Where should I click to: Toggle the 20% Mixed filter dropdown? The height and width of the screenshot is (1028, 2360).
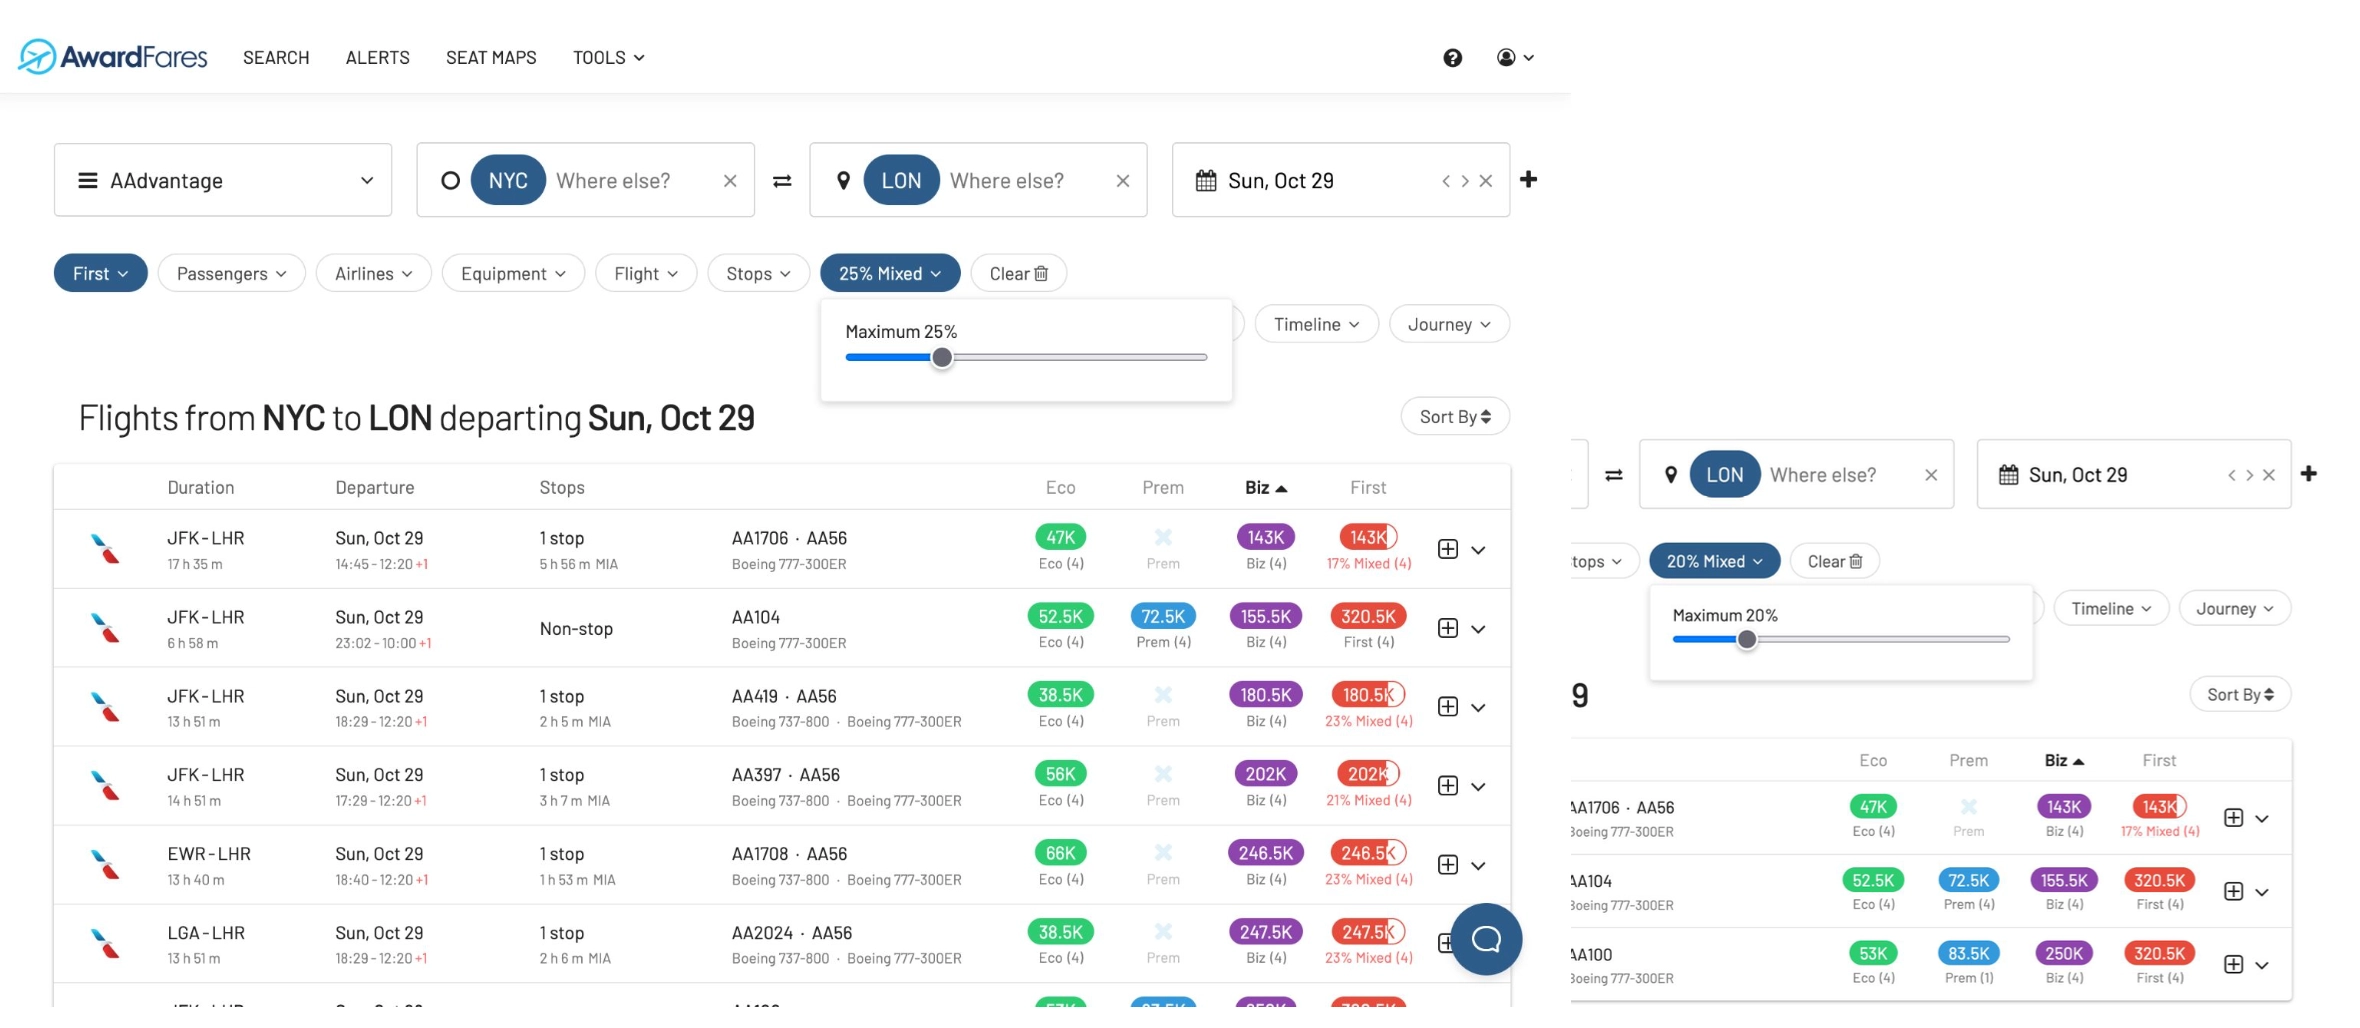click(x=1714, y=561)
